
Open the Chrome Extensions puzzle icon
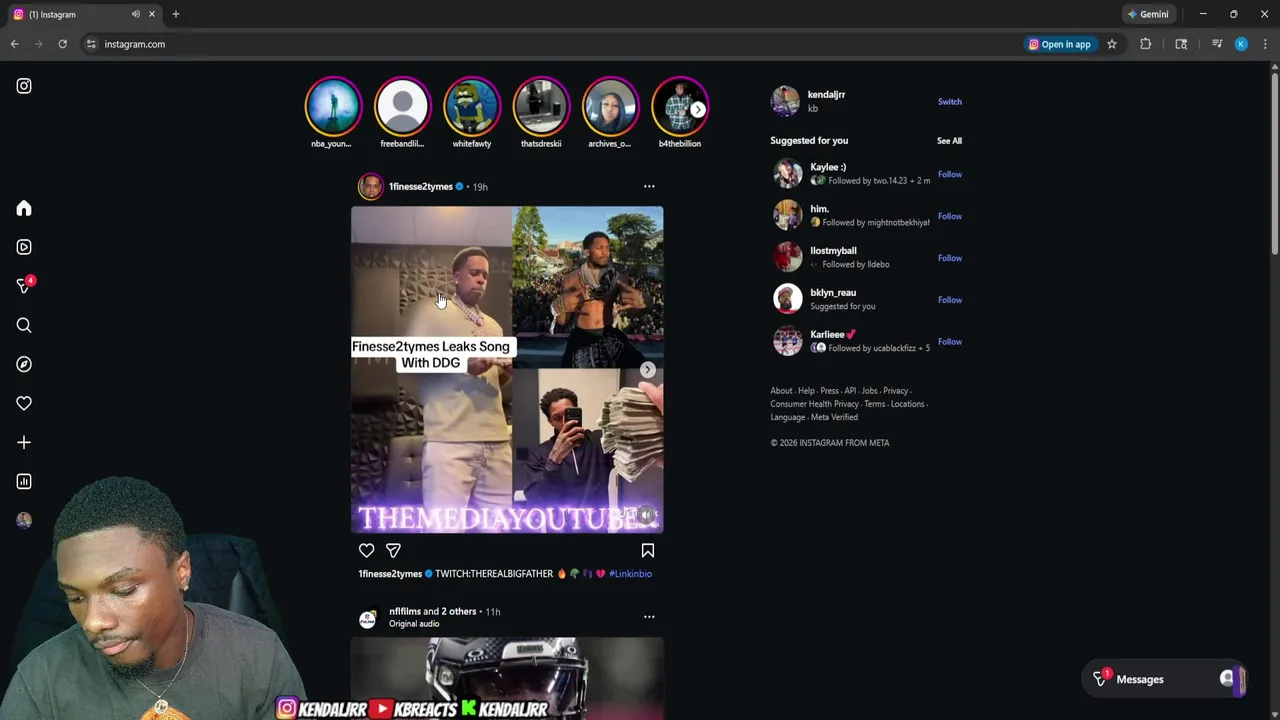[x=1146, y=44]
